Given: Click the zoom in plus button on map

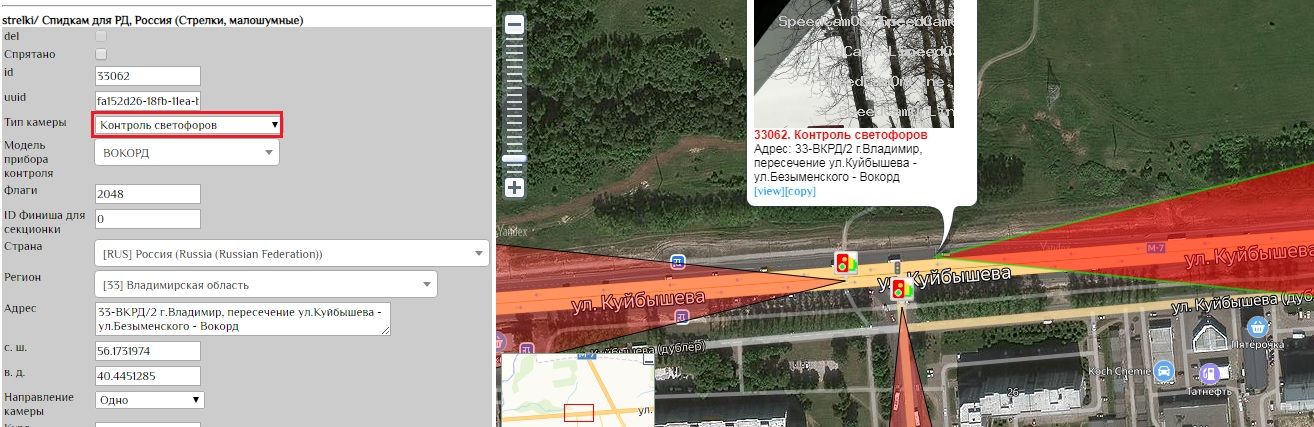Looking at the screenshot, I should click(515, 187).
